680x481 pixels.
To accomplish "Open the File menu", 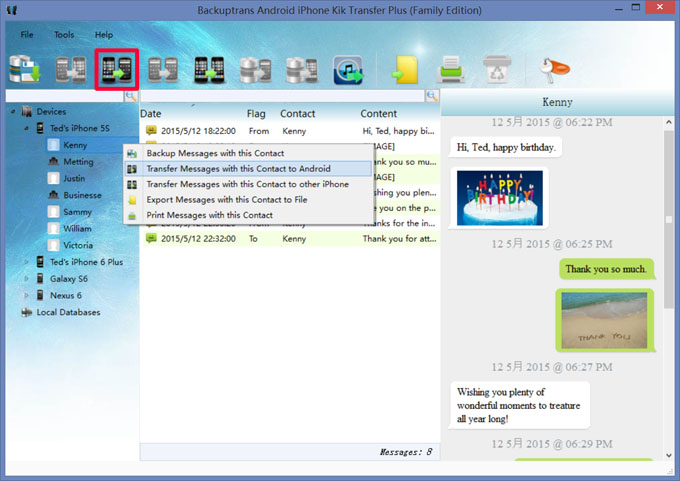I will (x=27, y=35).
